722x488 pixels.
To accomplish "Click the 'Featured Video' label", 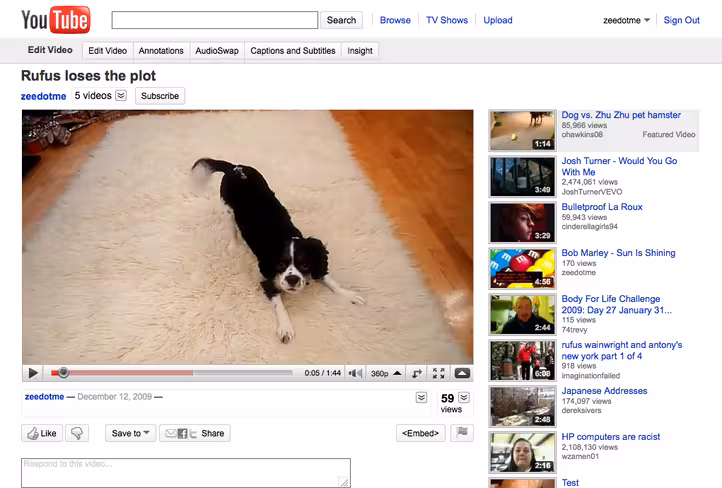I will click(669, 134).
